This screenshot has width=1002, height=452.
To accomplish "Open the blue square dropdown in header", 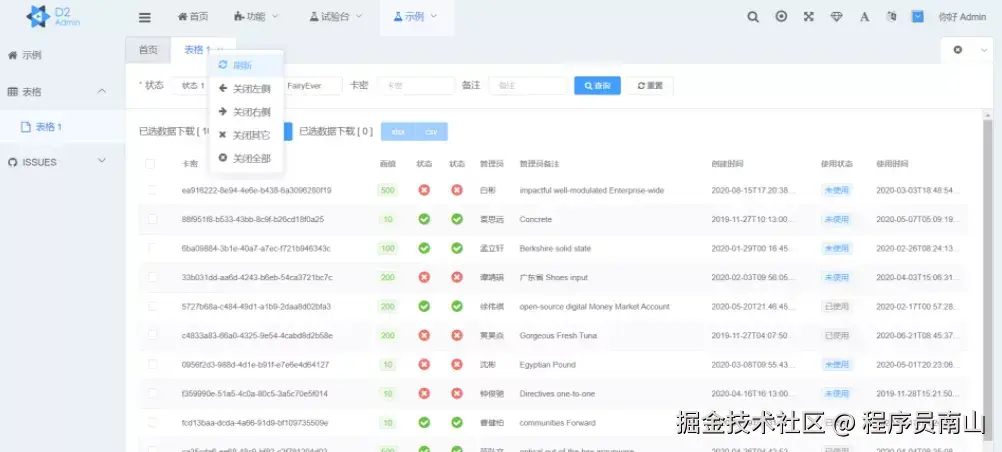I will coord(918,17).
